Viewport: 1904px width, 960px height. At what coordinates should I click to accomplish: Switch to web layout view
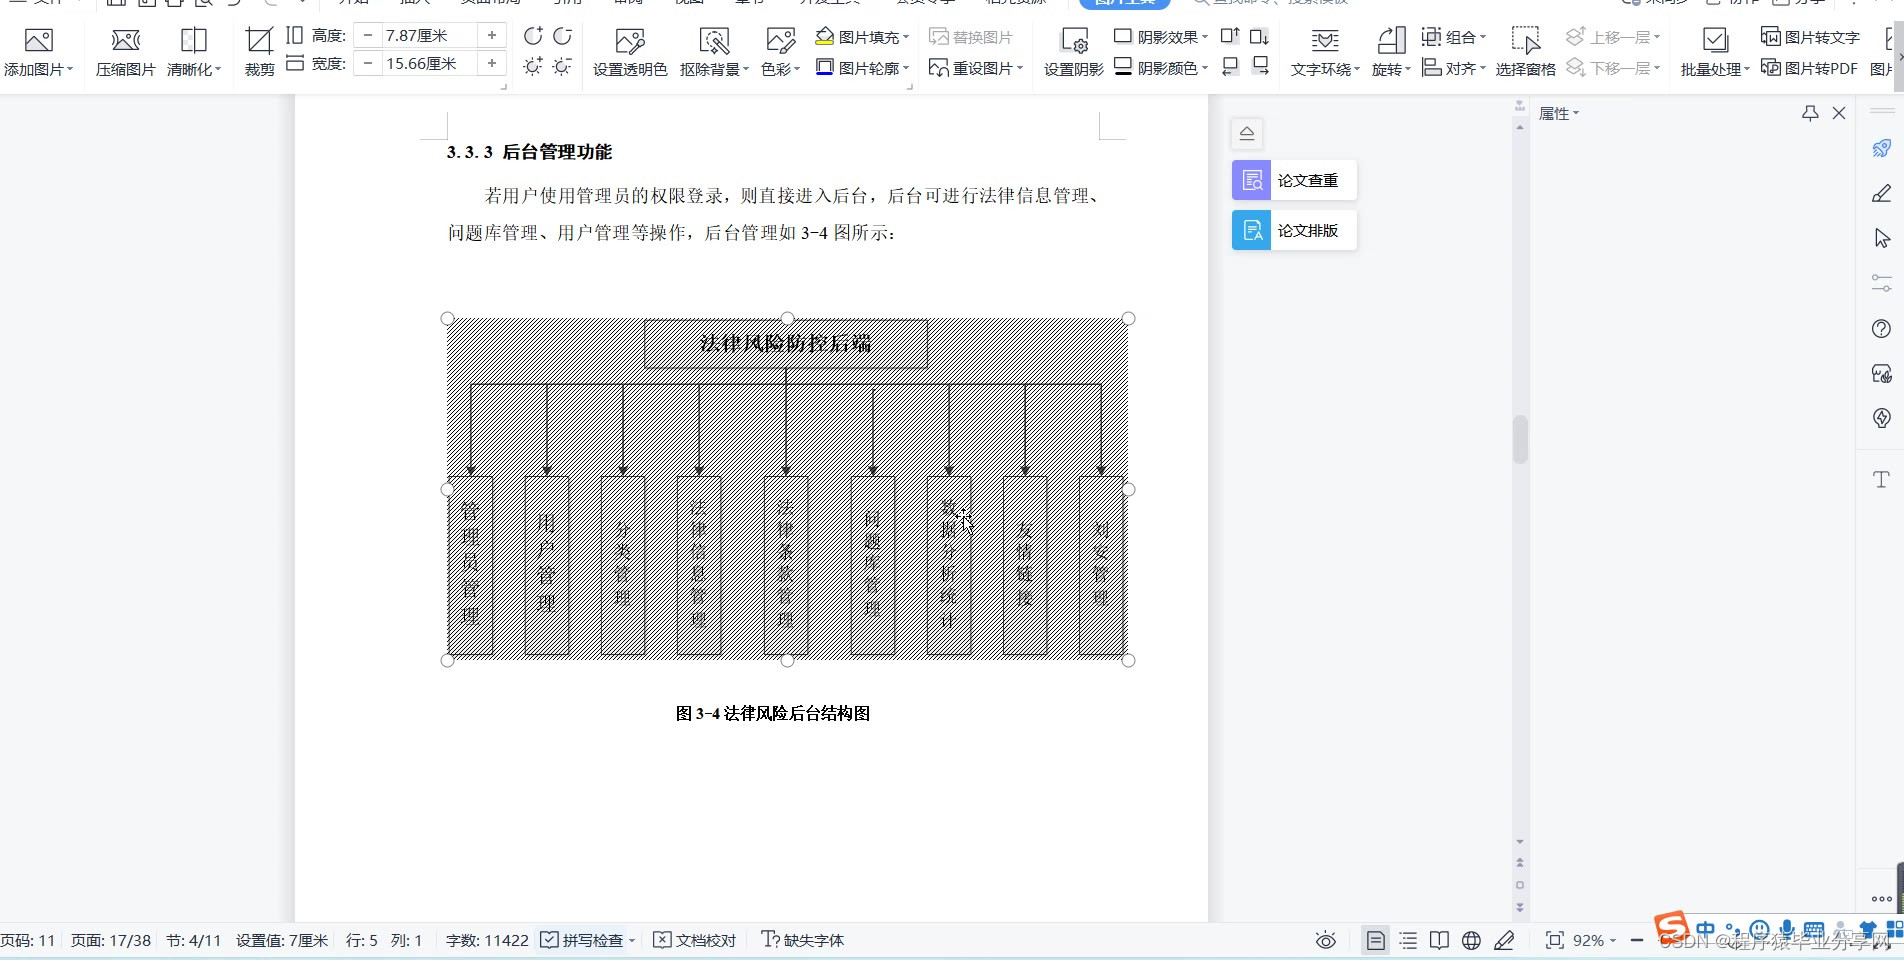1471,940
